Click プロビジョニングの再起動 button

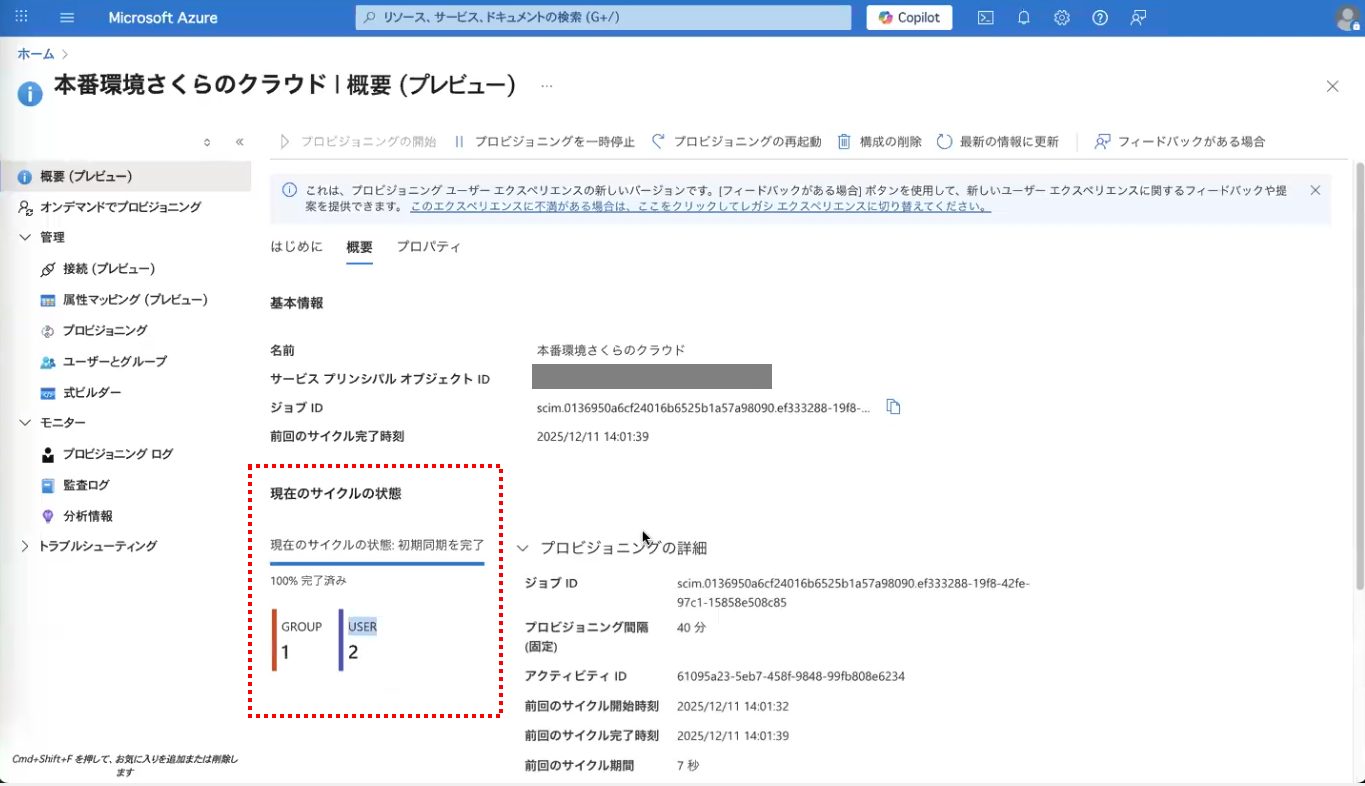tap(736, 142)
